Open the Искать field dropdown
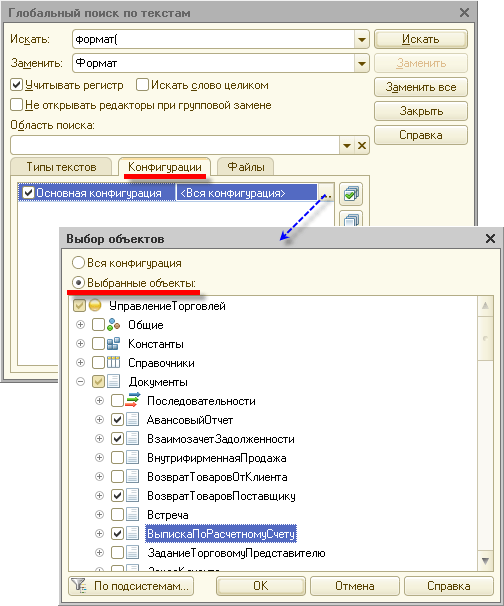Viewport: 504px width, 606px height. point(362,39)
